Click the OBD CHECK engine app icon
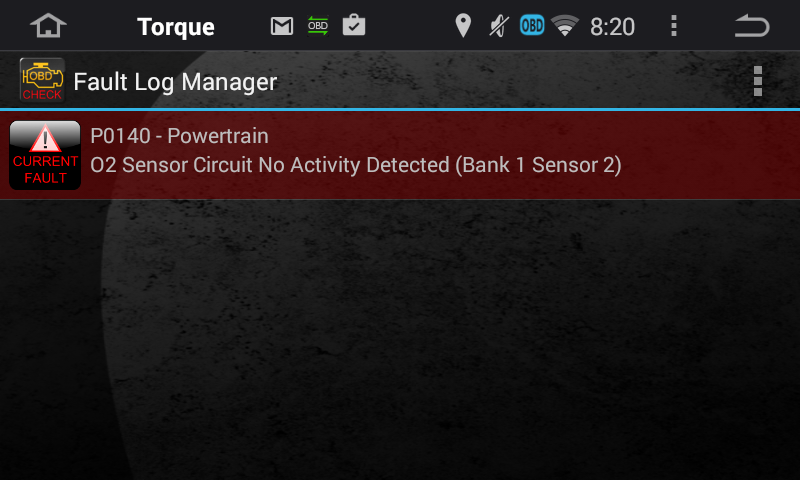 (x=42, y=80)
